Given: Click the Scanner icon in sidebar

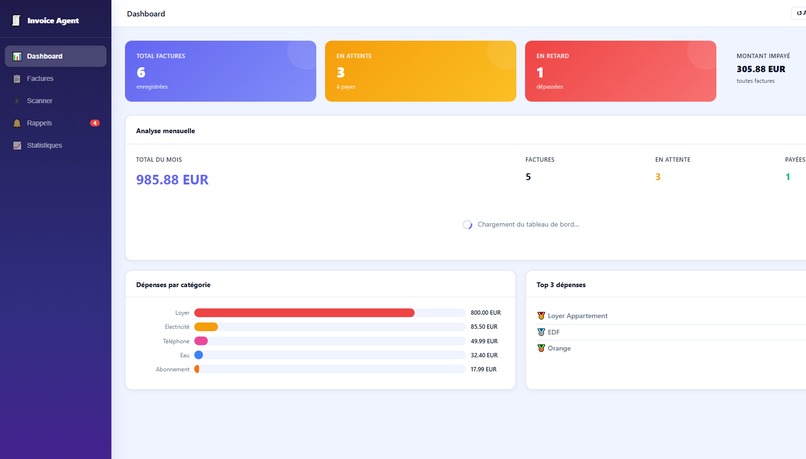Looking at the screenshot, I should (x=17, y=101).
